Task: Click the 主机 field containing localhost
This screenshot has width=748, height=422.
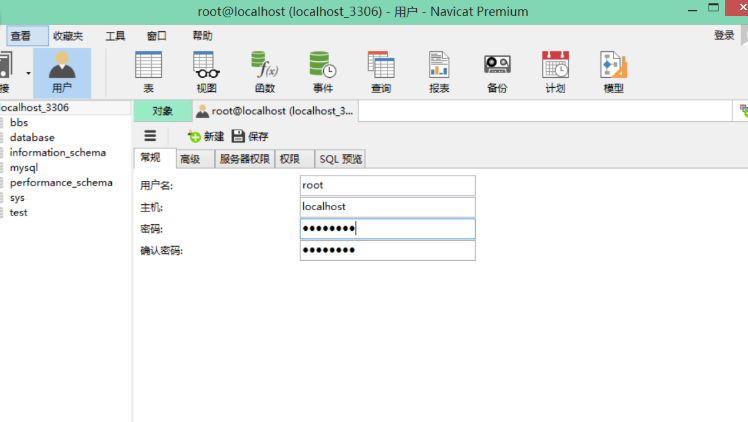Action: point(387,207)
